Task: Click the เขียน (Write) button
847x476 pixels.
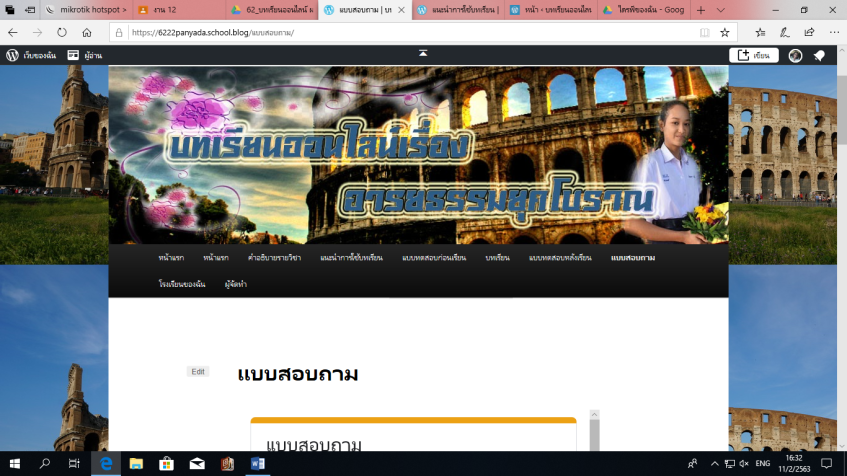Action: click(x=754, y=56)
